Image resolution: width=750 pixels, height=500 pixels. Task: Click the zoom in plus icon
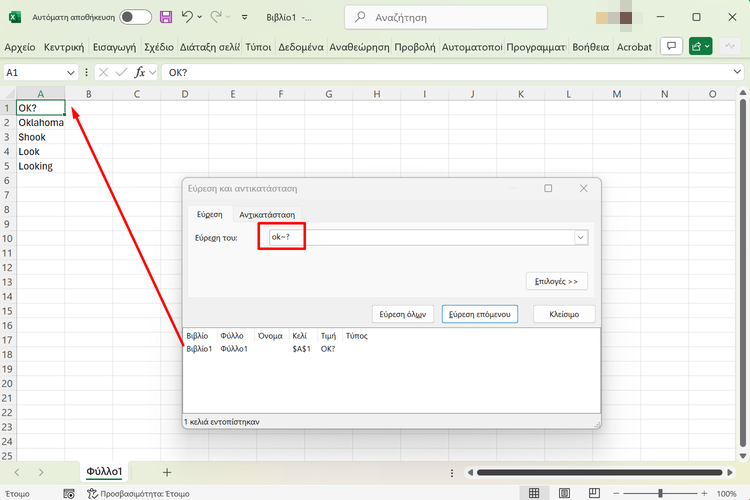tap(704, 493)
